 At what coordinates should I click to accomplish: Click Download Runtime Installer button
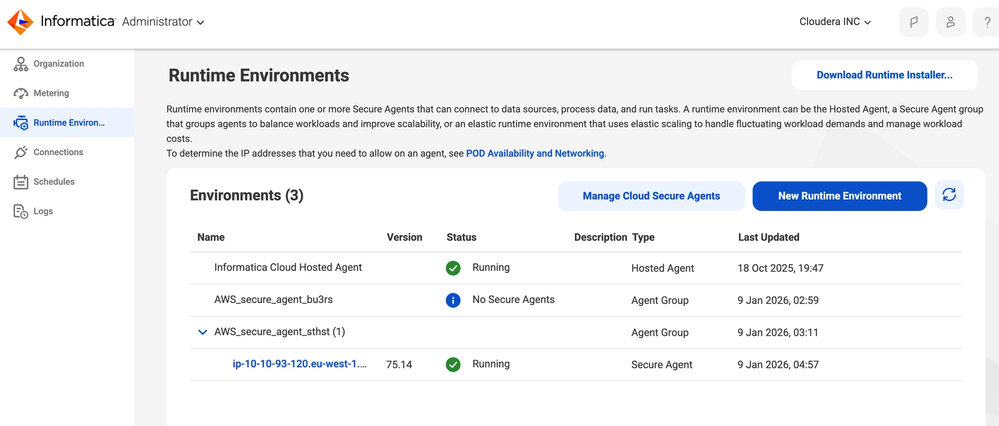coord(884,75)
